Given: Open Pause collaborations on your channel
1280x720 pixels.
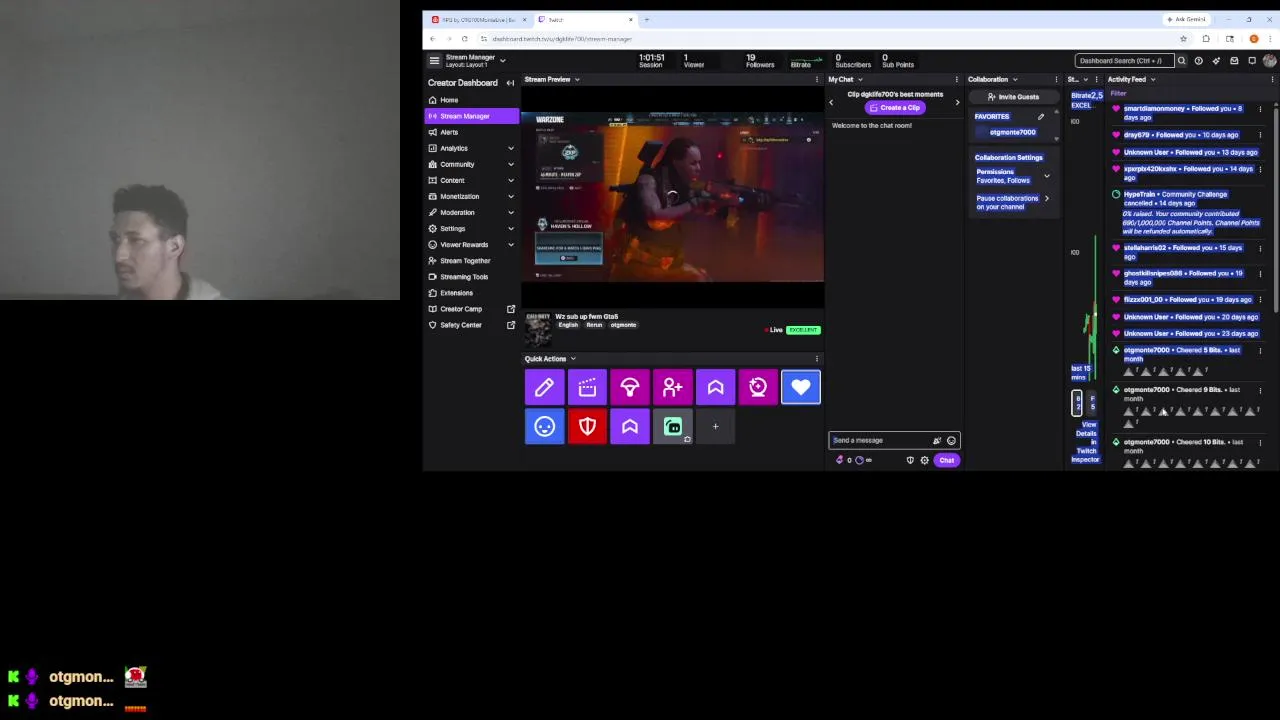Looking at the screenshot, I should click(x=1012, y=202).
